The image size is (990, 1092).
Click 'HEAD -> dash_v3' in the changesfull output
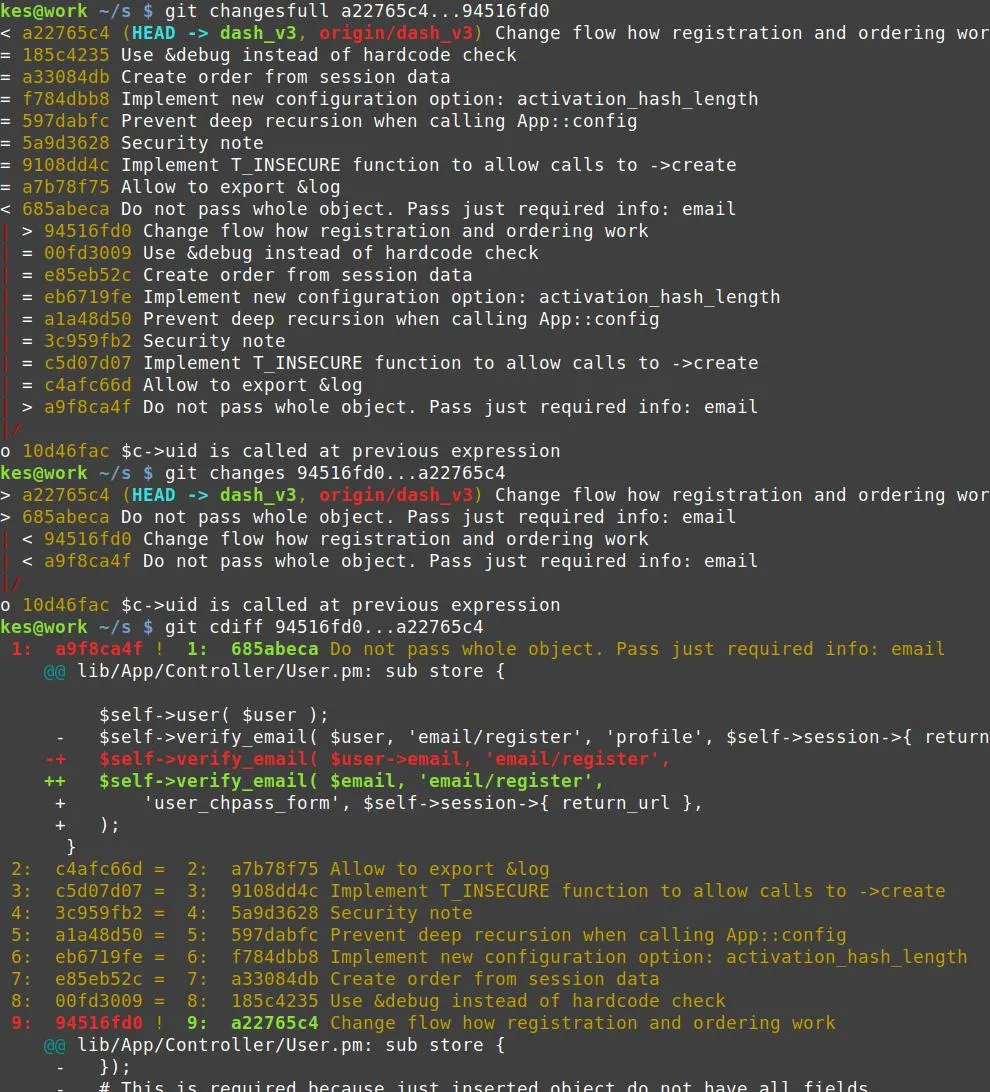coord(214,33)
